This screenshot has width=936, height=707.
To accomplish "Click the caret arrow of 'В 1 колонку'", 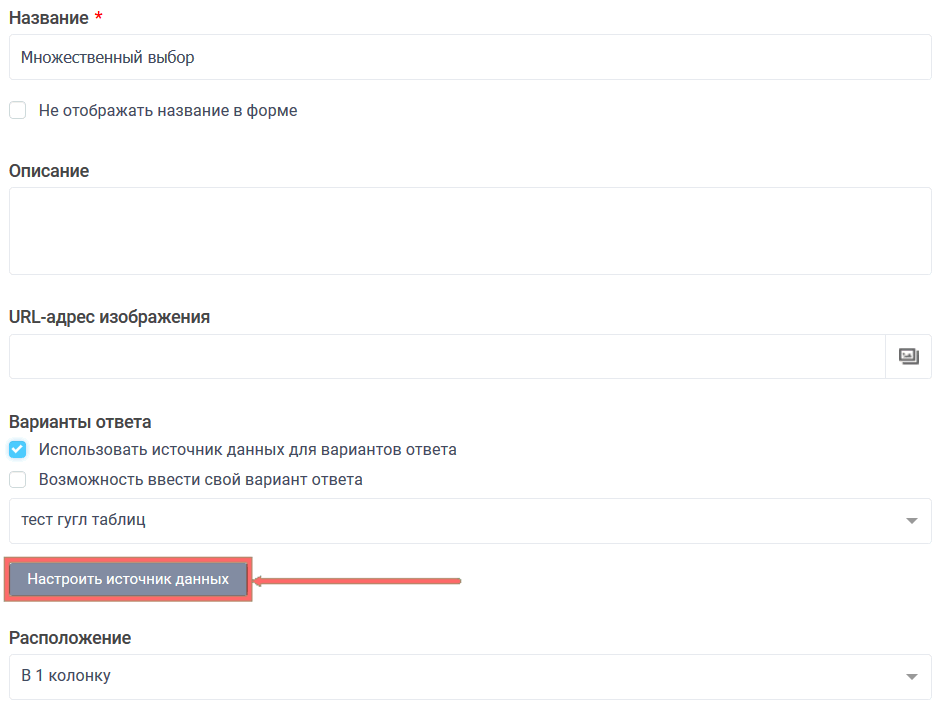I will coord(911,677).
